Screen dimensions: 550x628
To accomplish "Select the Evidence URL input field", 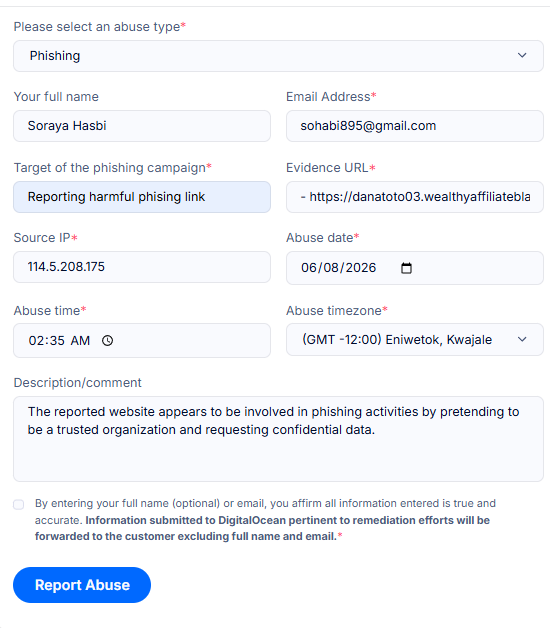I will click(415, 197).
